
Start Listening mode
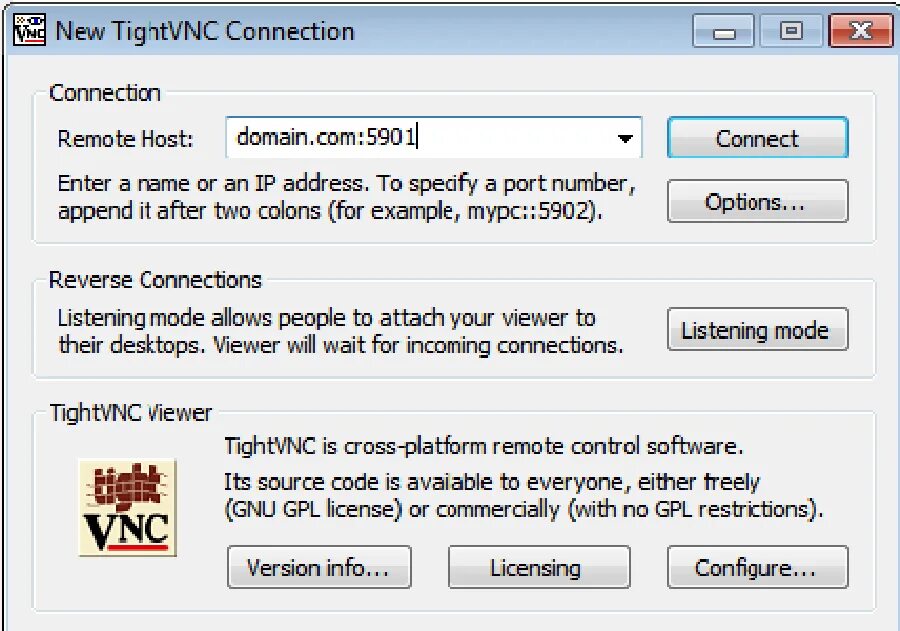coord(757,329)
